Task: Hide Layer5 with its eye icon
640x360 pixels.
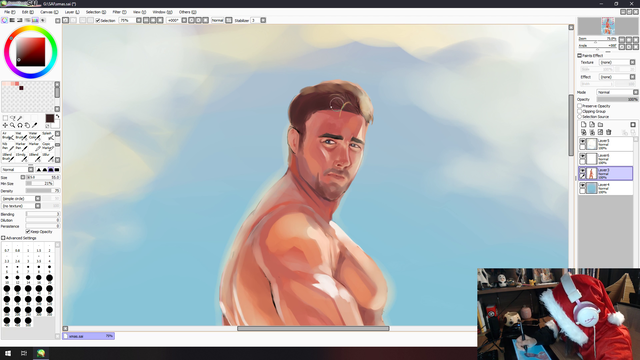Action: pos(582,141)
